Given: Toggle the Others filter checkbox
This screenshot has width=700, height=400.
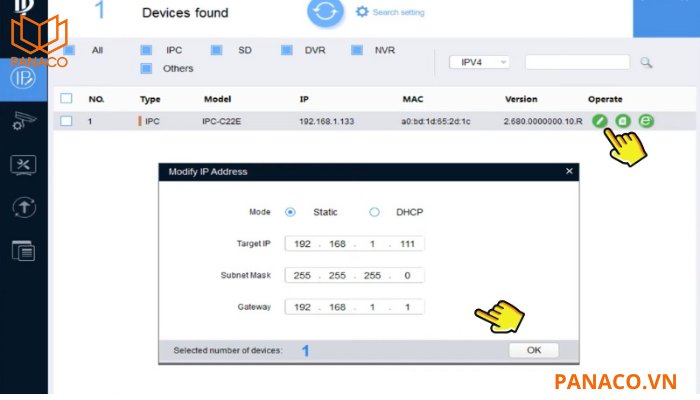Looking at the screenshot, I should coord(146,68).
